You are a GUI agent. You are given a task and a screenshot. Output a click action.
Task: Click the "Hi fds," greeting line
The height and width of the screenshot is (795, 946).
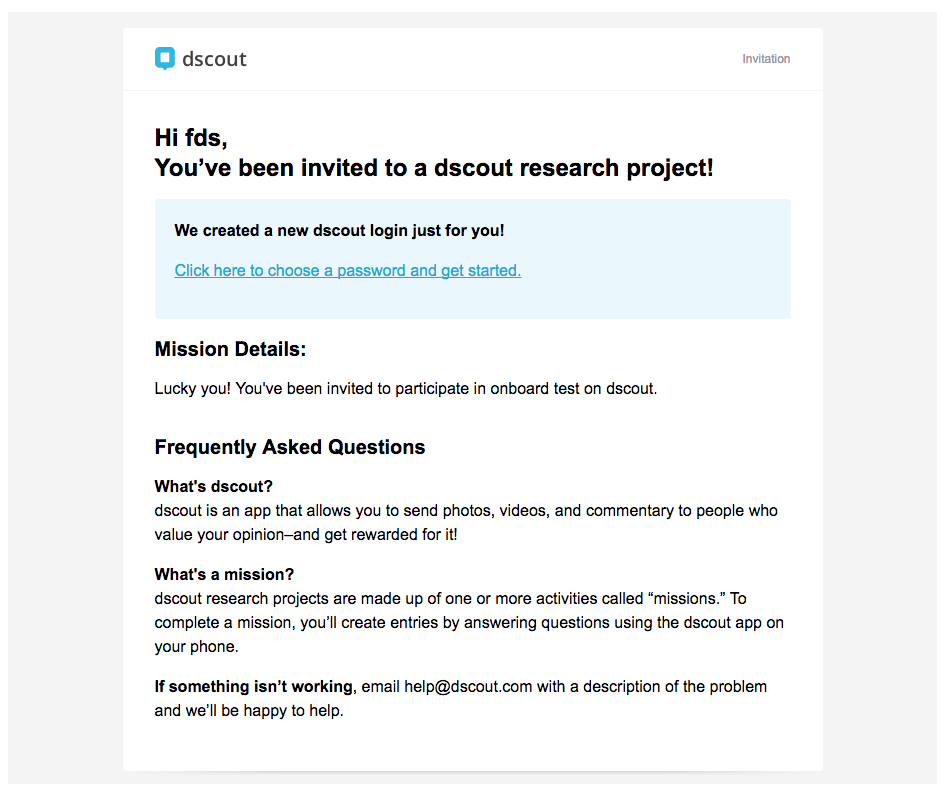click(191, 138)
